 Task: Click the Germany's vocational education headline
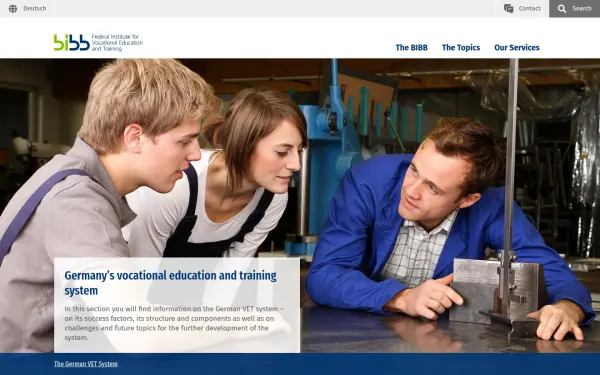pos(170,283)
